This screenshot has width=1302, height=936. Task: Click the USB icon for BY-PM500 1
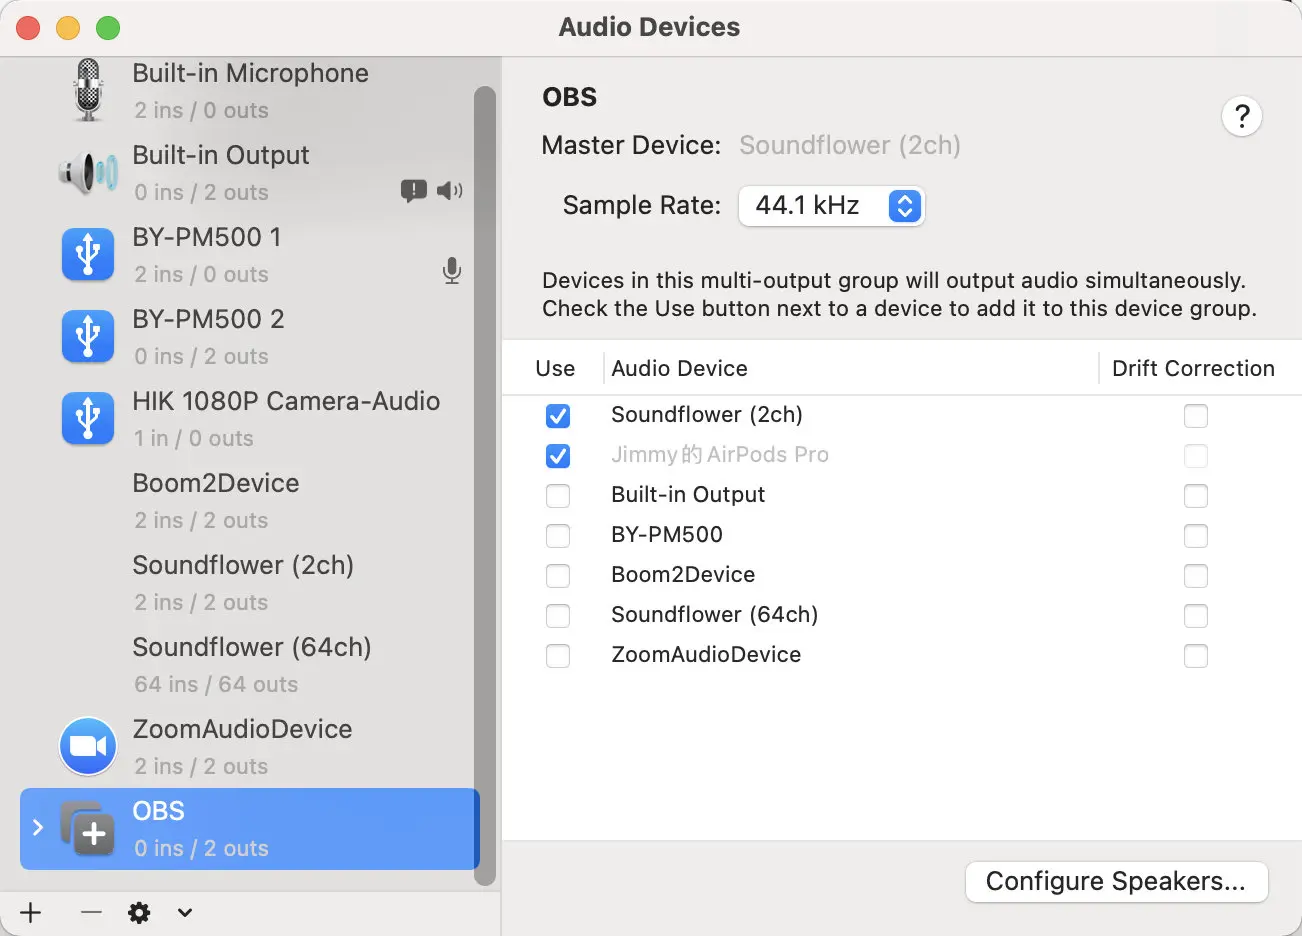pos(88,255)
